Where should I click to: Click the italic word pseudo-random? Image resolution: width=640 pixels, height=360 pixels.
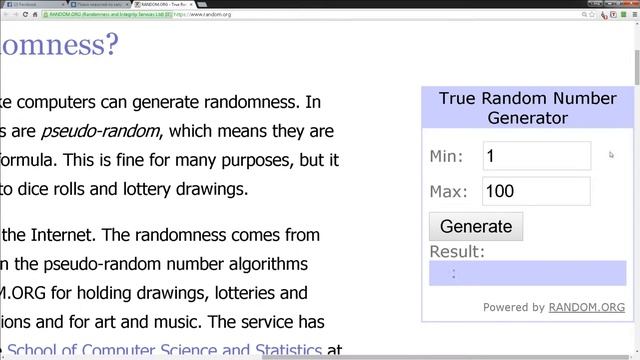point(100,131)
